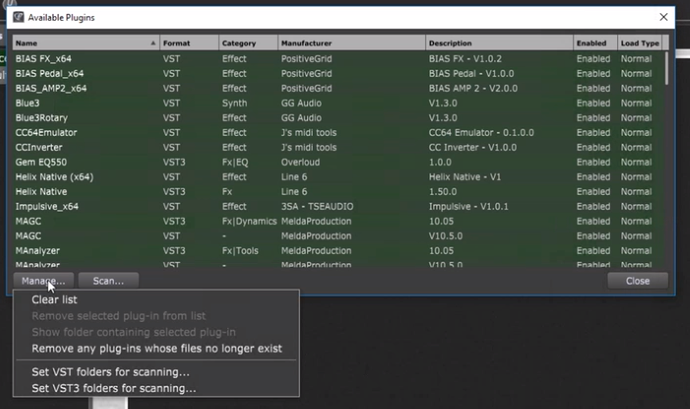
Task: Sort by the Category column header
Action: [248, 43]
